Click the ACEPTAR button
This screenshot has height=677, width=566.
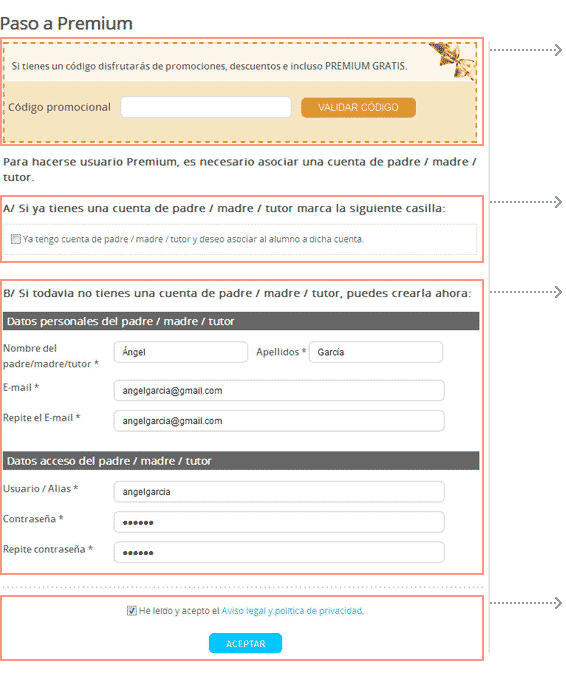(x=245, y=643)
